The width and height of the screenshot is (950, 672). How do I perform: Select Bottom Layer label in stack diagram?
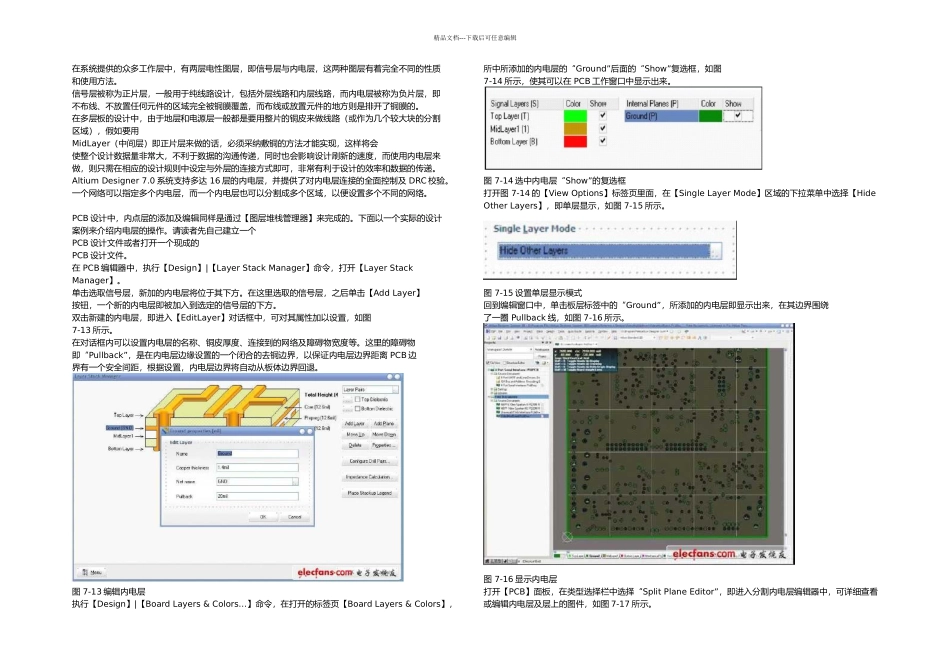point(121,449)
